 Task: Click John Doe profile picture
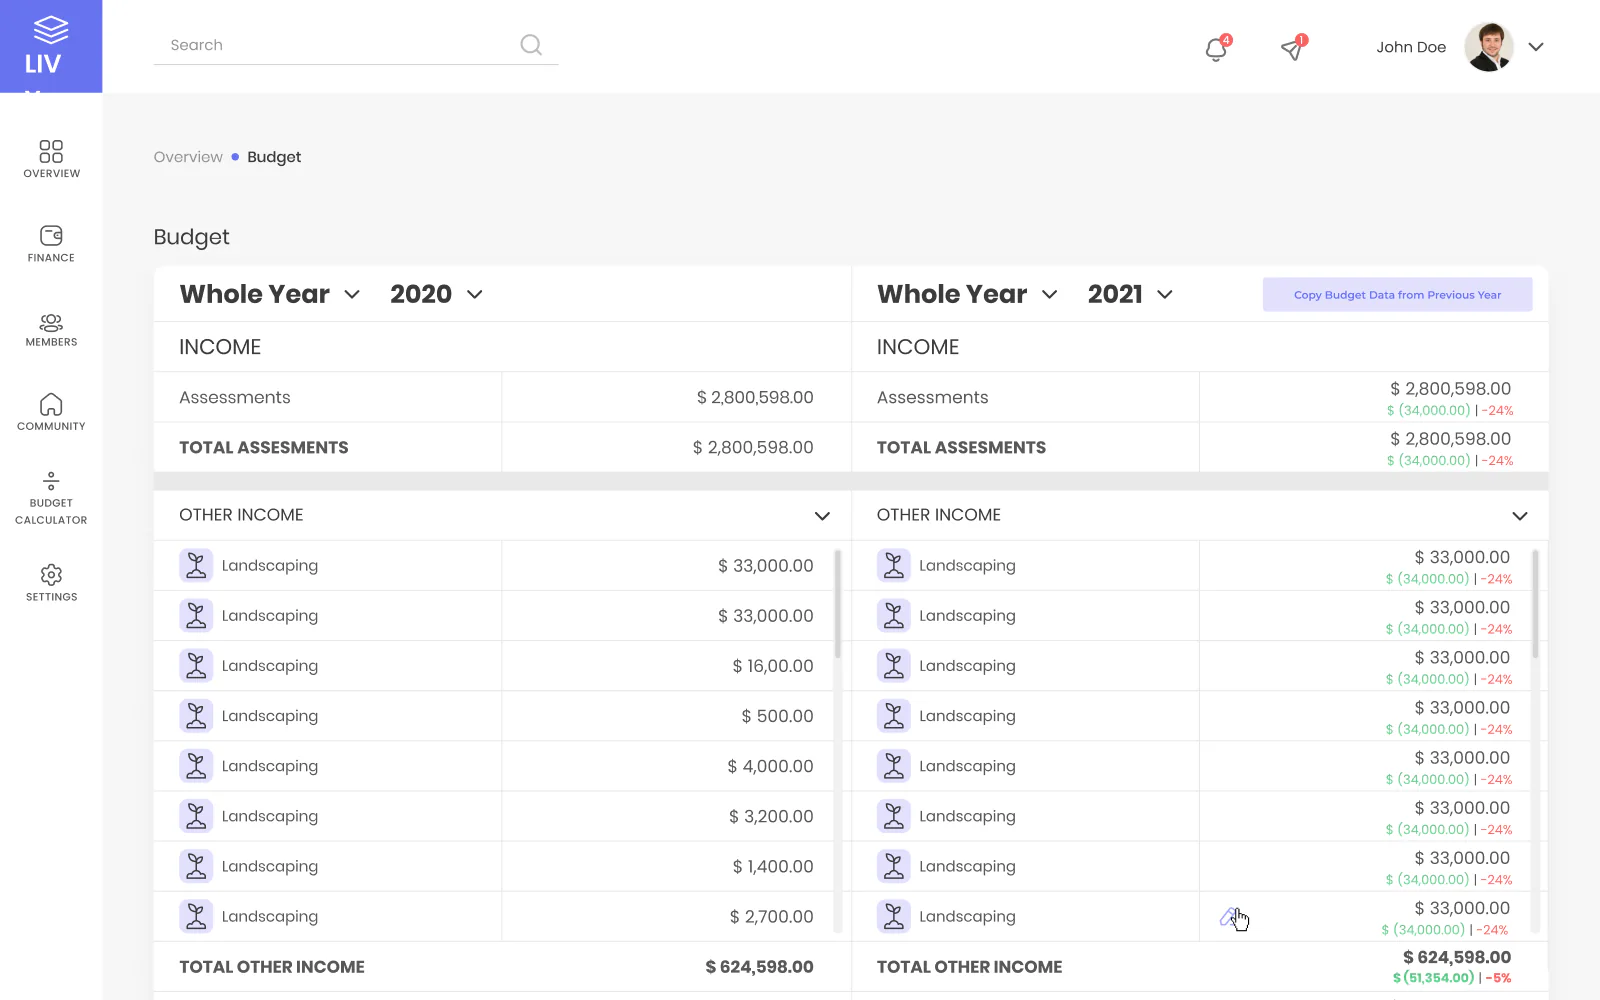1489,47
